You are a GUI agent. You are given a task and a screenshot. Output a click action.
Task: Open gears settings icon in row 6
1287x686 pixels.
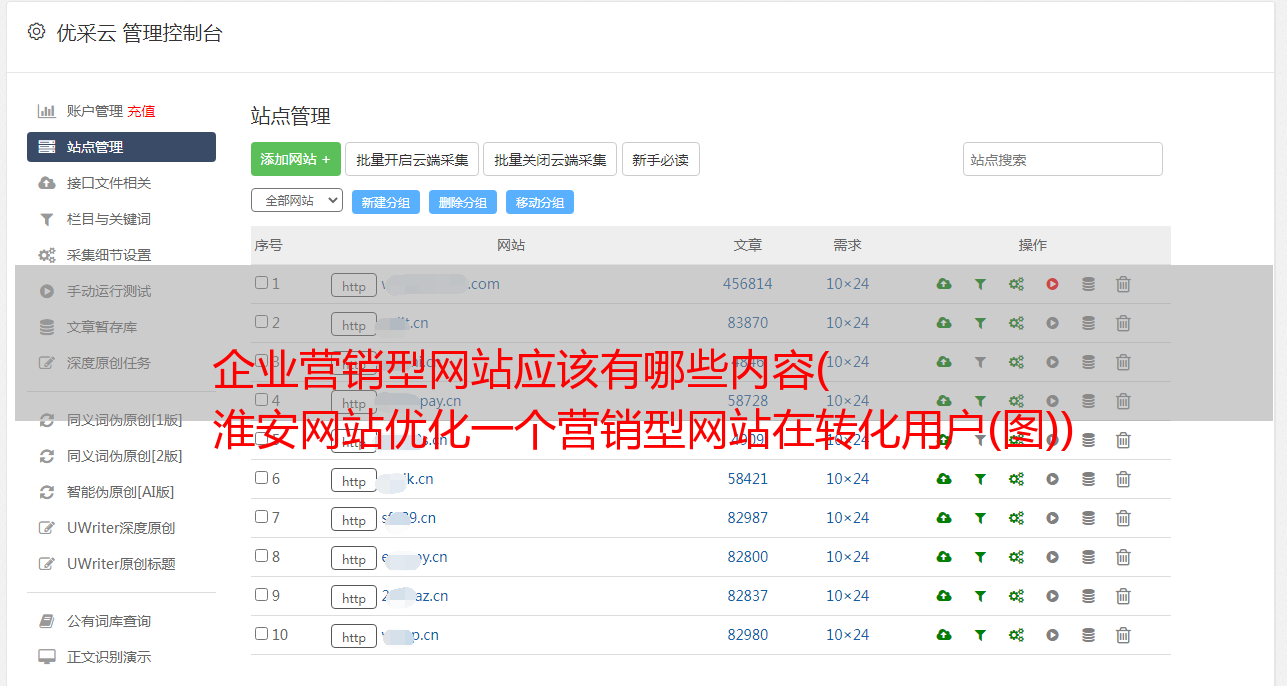pyautogui.click(x=1016, y=479)
